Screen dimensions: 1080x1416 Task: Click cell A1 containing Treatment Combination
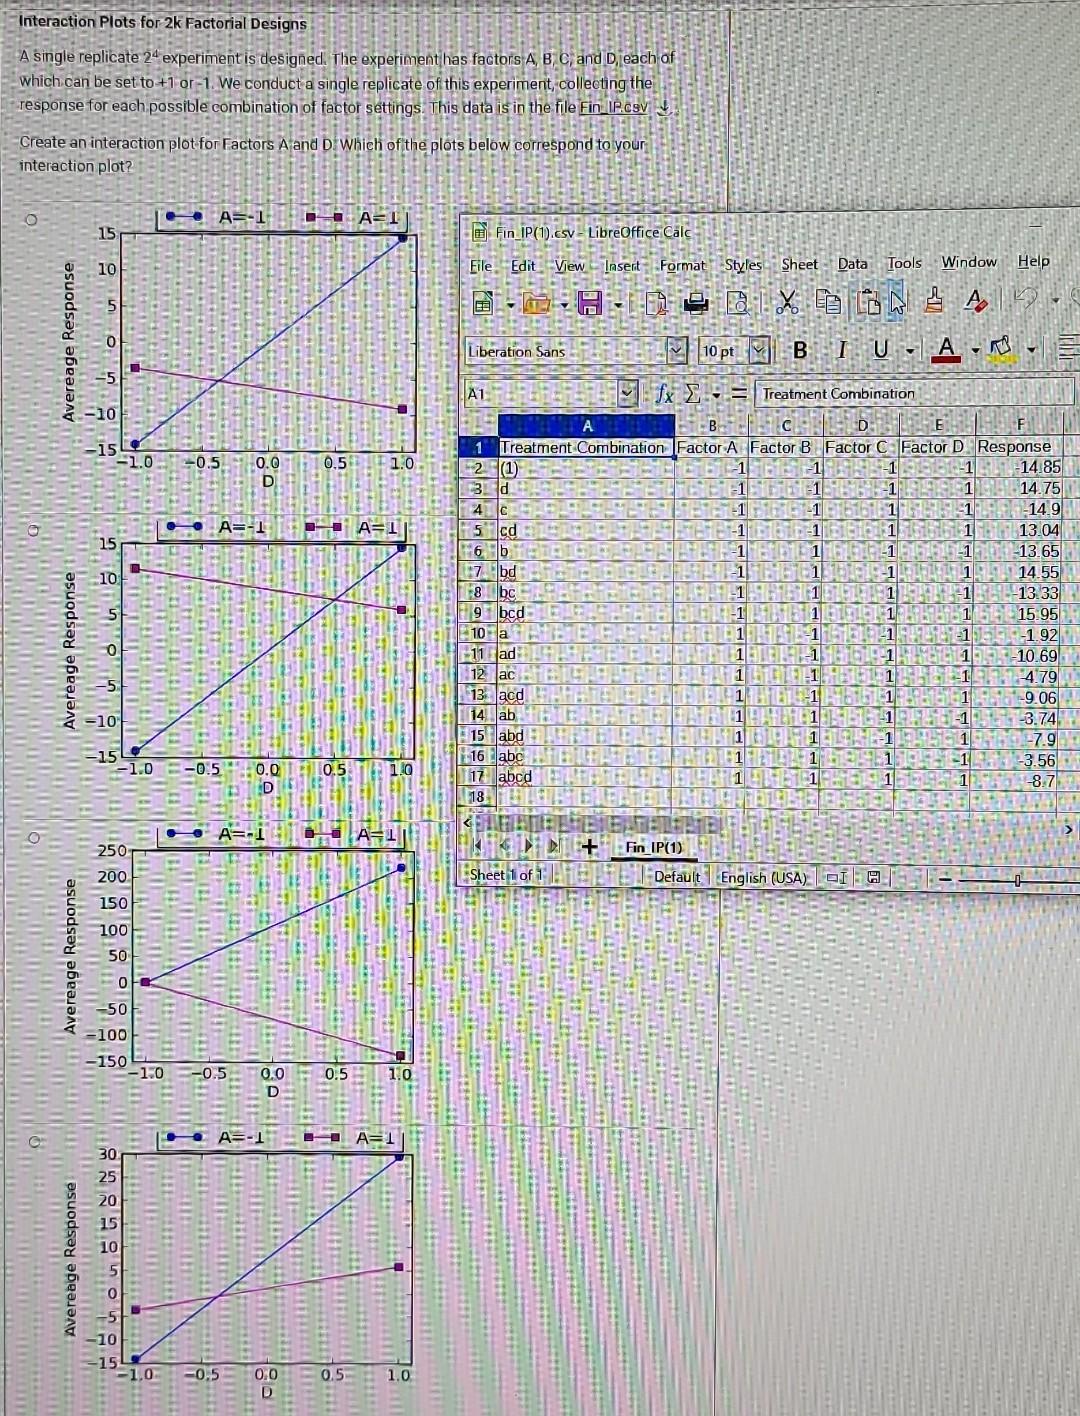(x=585, y=447)
